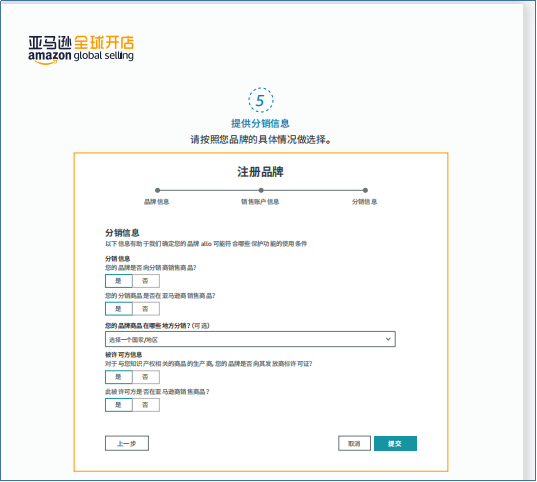Image resolution: width=537 pixels, height=482 pixels.
Task: Click the 提供分销信息 heading link
Action: click(x=260, y=123)
